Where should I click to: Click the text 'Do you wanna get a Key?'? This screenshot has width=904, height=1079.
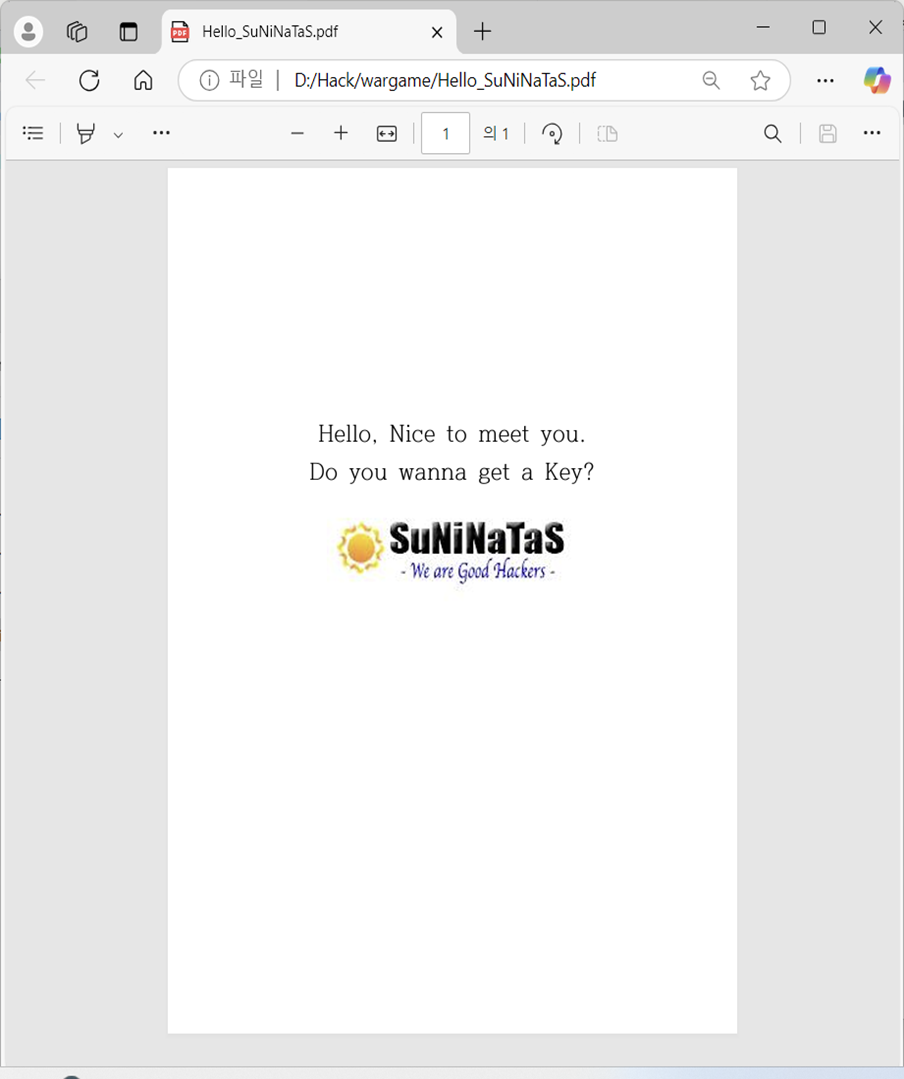click(451, 472)
